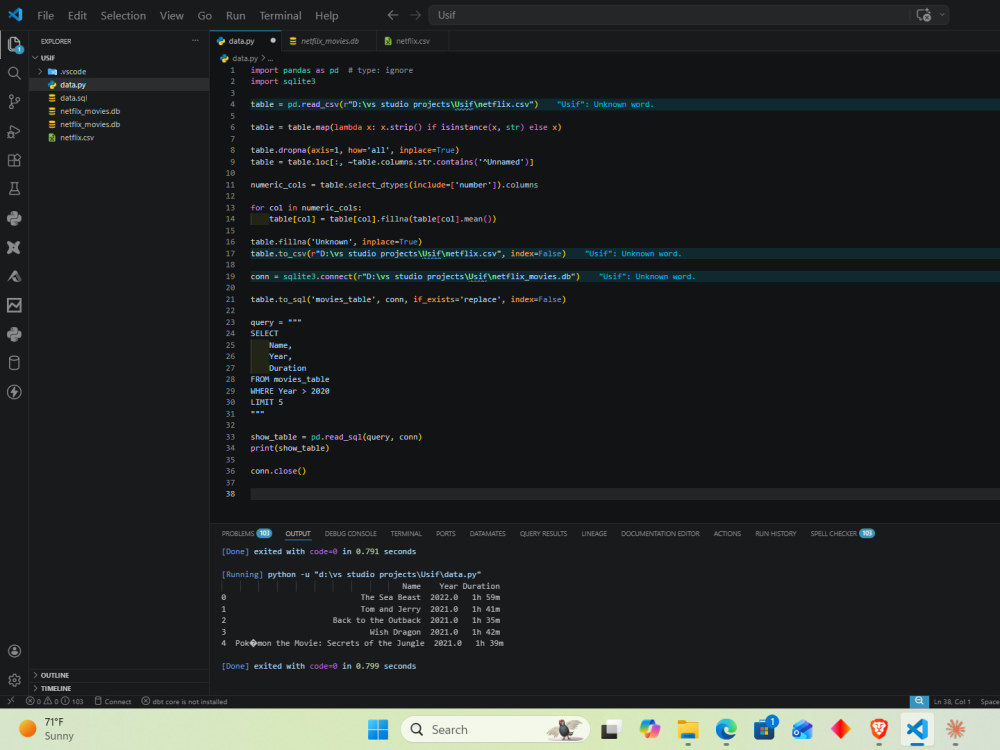Click Connect in the status bar
Viewport: 1000px width, 750px height.
[x=113, y=701]
